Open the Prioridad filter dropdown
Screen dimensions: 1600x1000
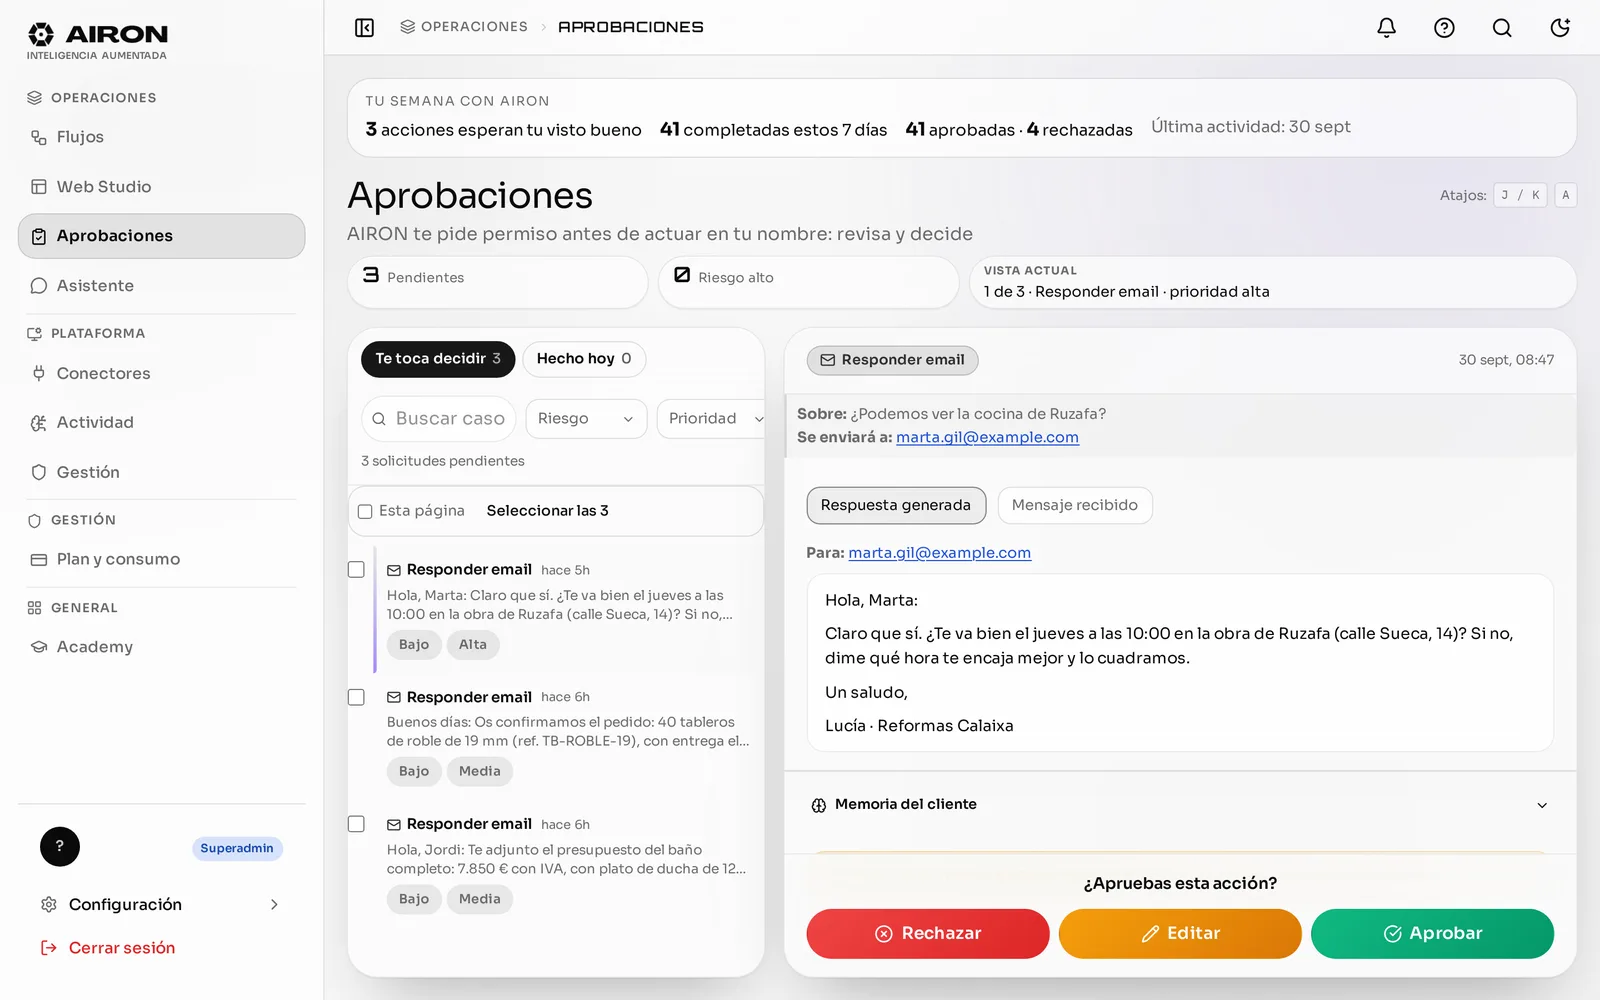coord(711,419)
